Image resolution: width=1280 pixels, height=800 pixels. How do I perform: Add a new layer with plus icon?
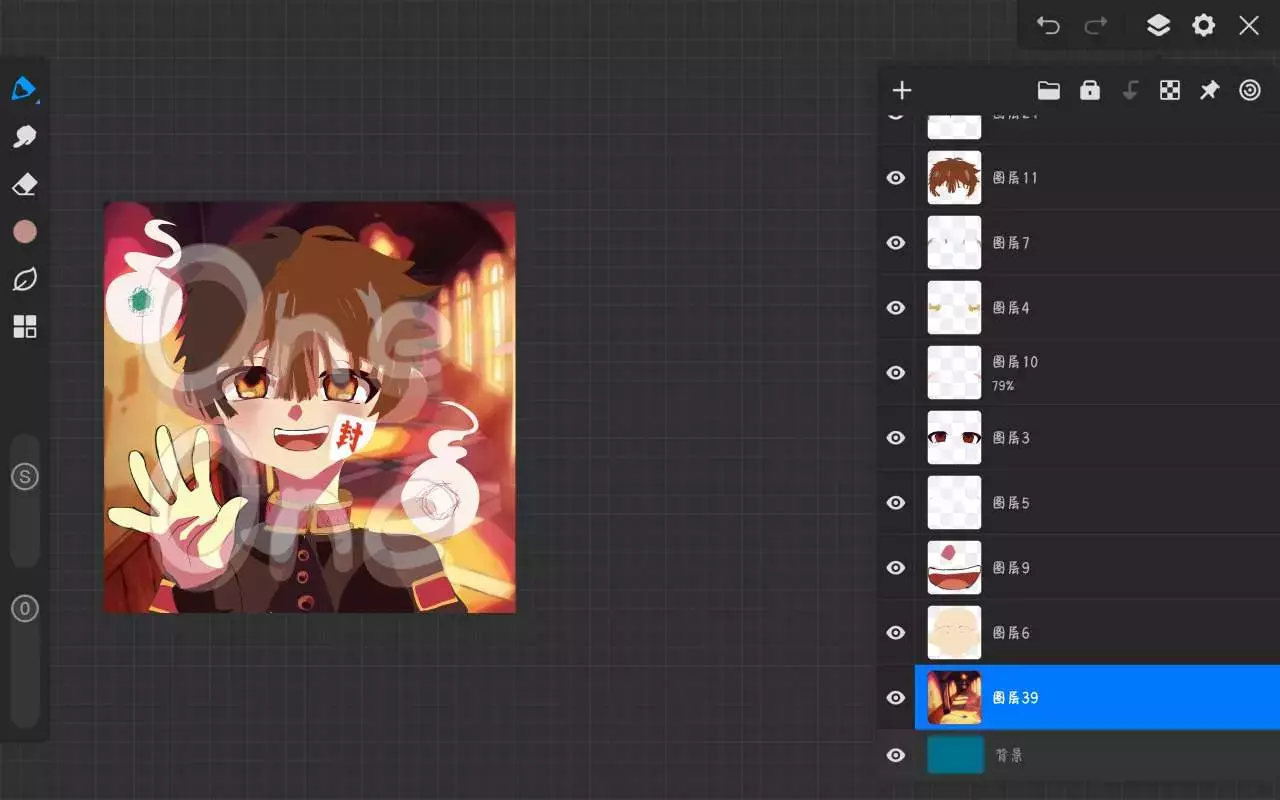902,91
